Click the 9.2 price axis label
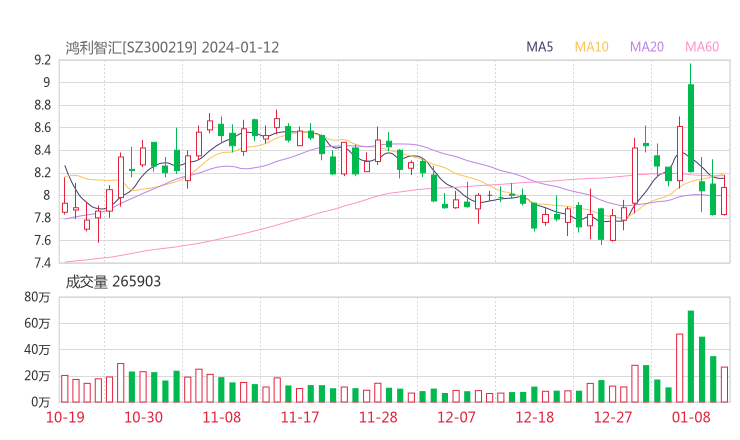 [x=42, y=60]
